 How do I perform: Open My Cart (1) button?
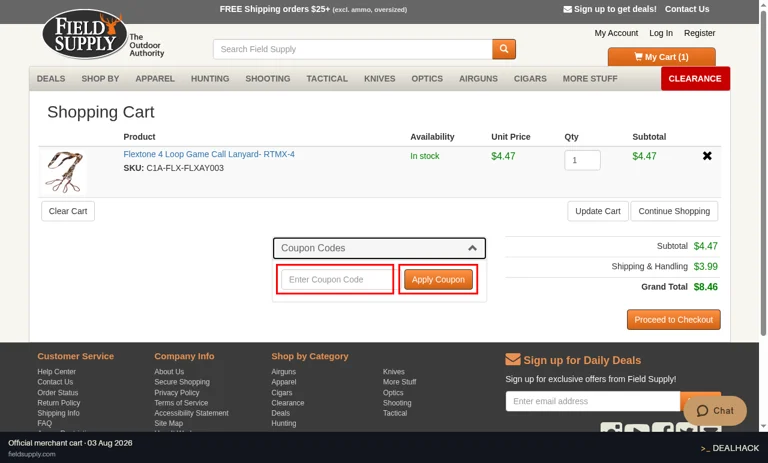coord(661,57)
